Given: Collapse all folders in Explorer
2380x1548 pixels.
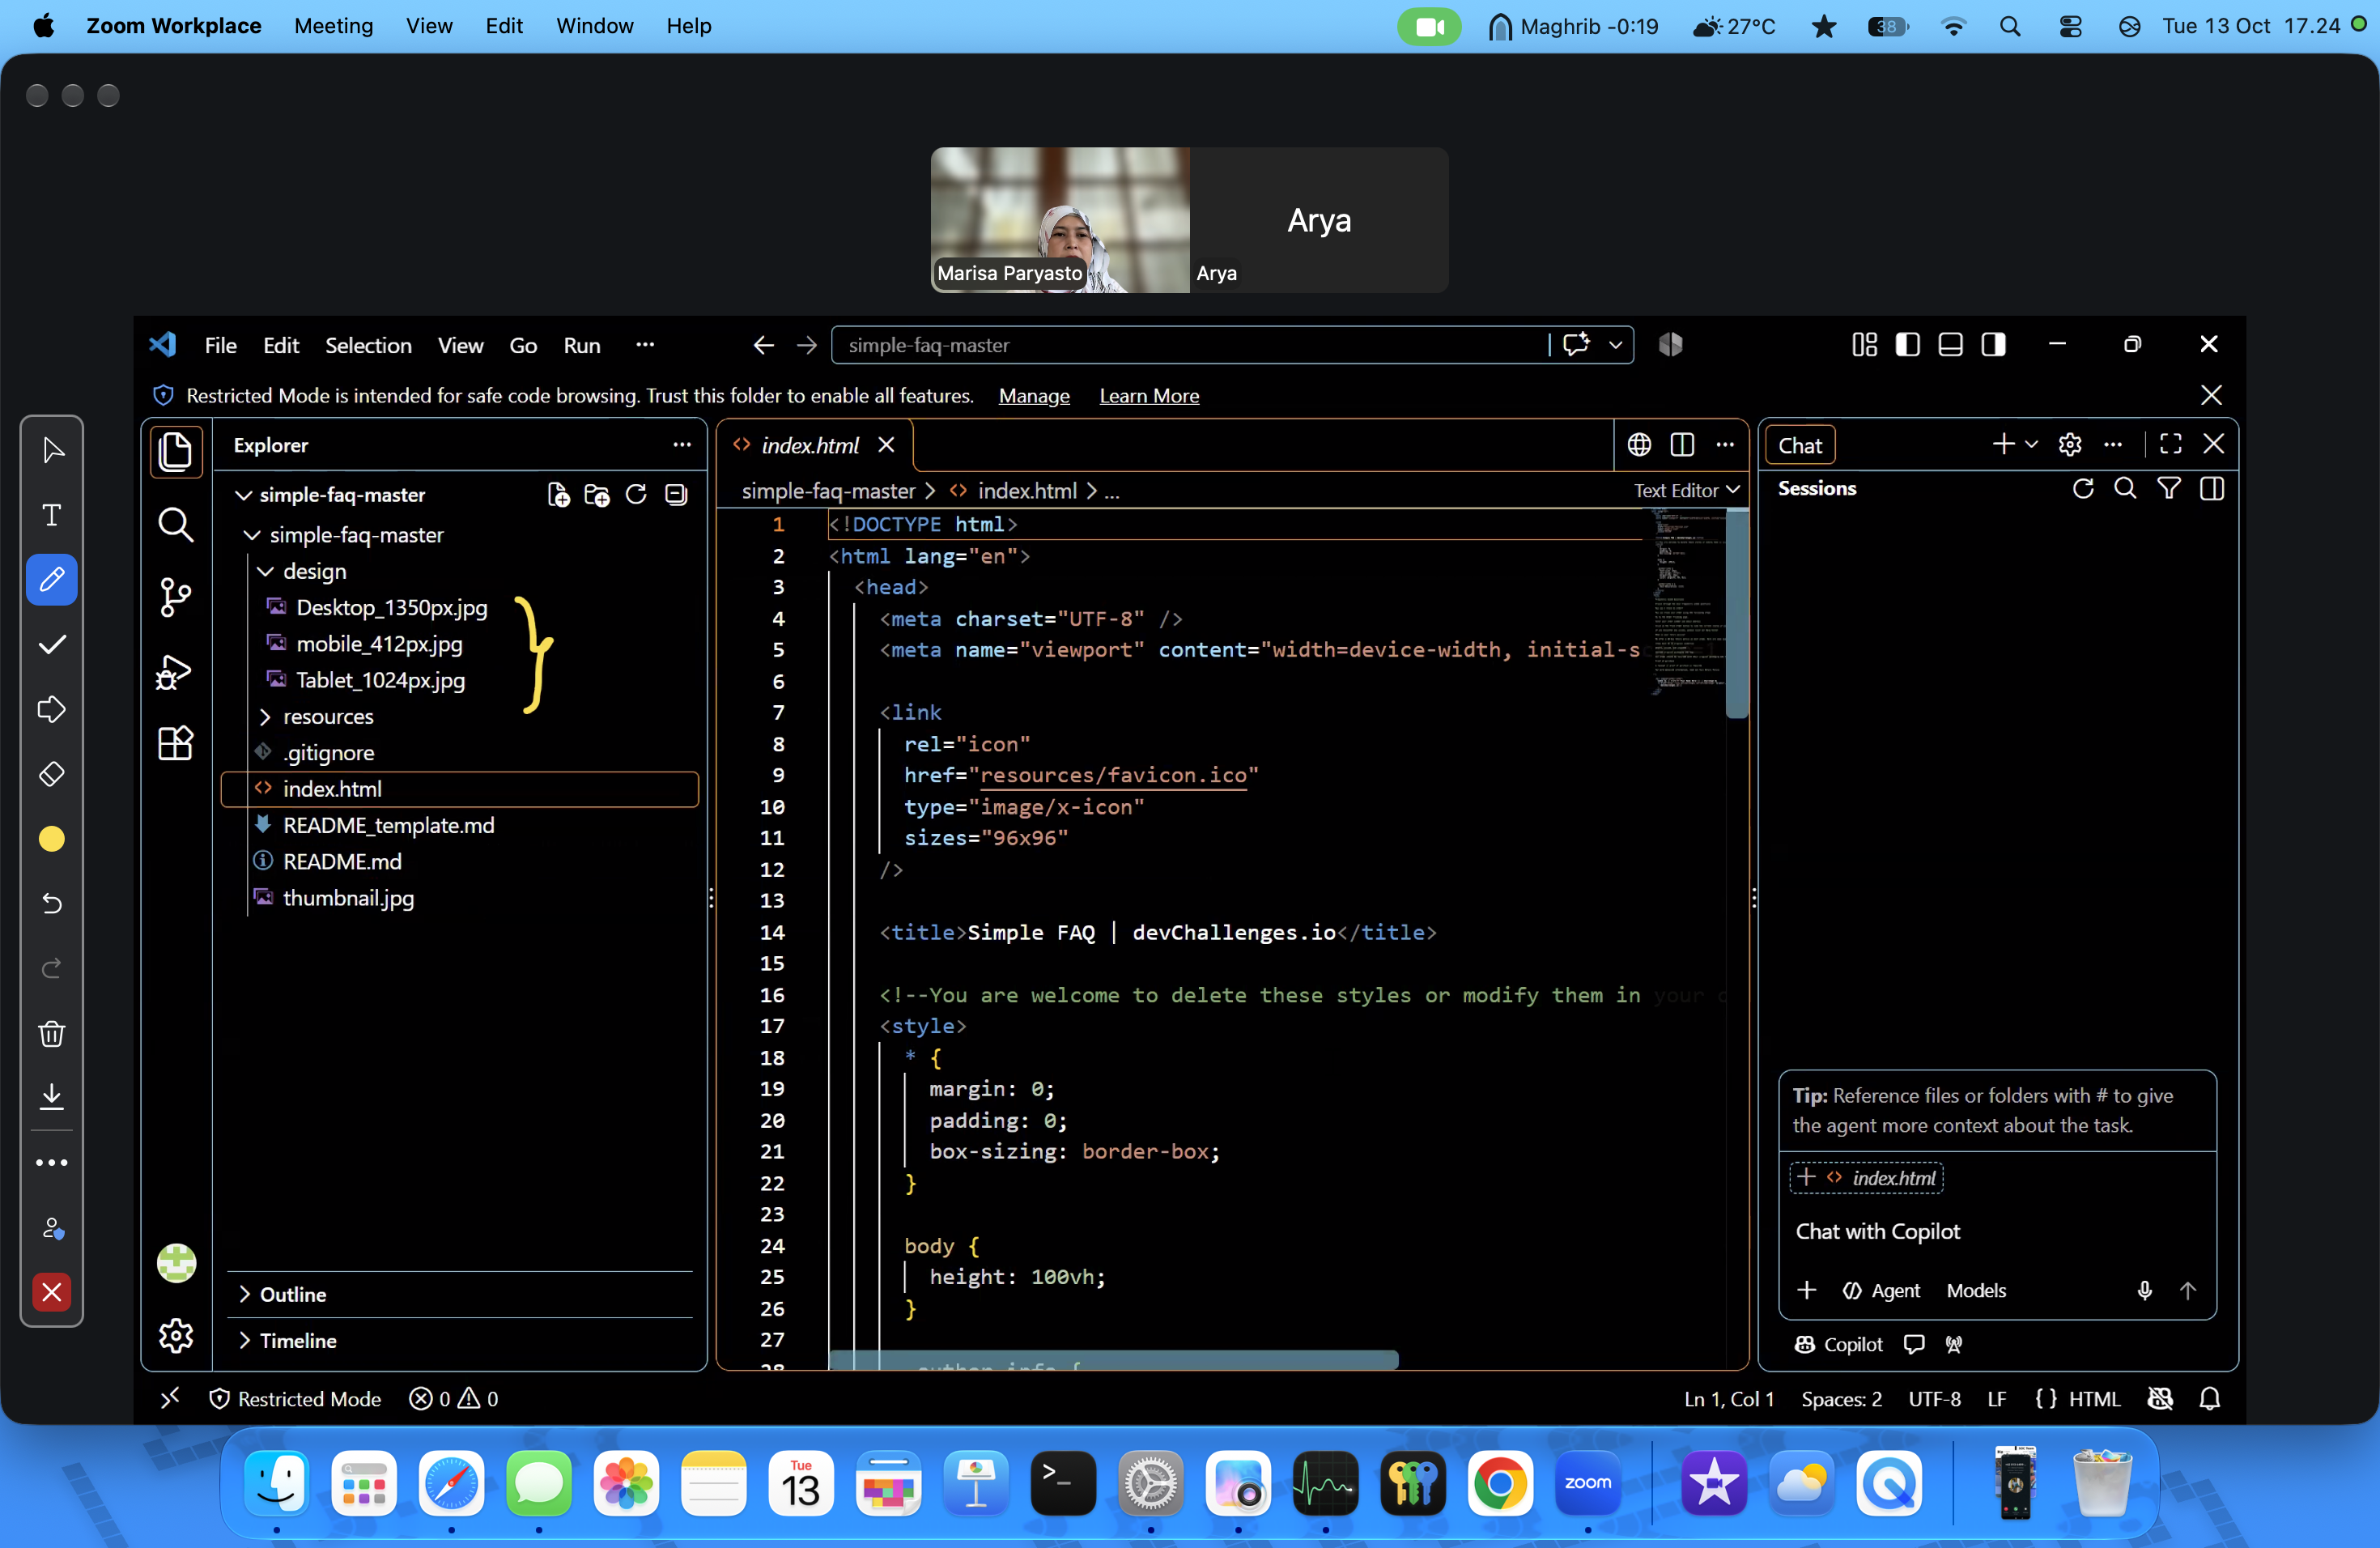Looking at the screenshot, I should tap(677, 494).
